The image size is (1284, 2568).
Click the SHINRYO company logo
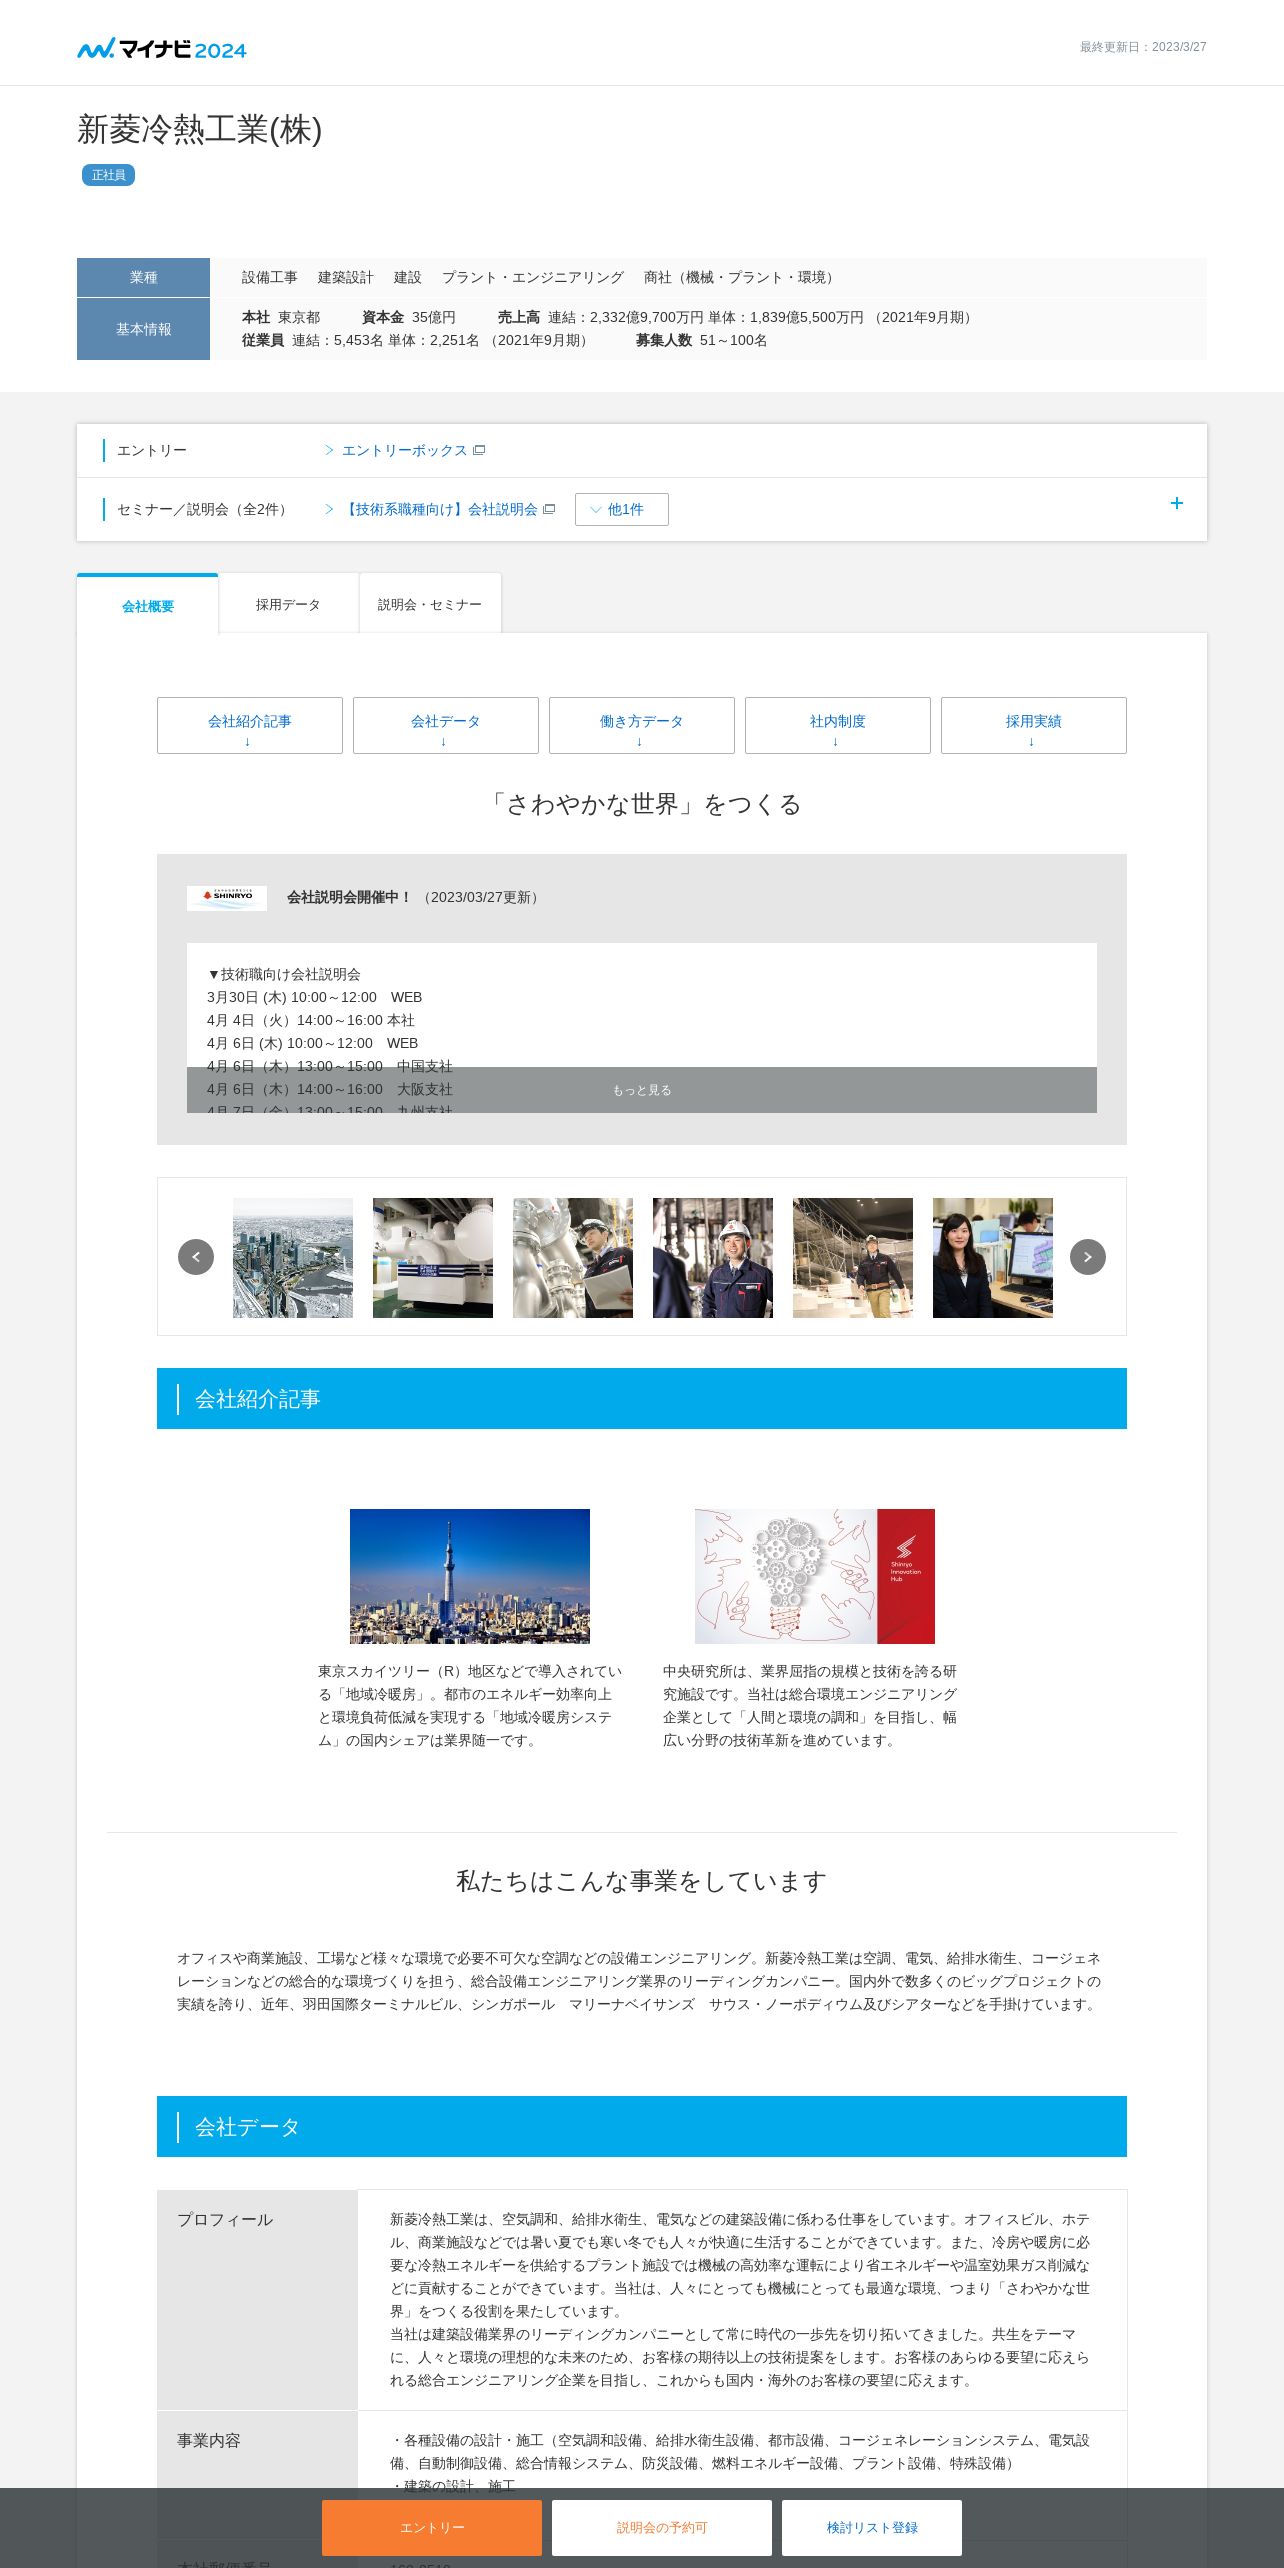tap(227, 897)
